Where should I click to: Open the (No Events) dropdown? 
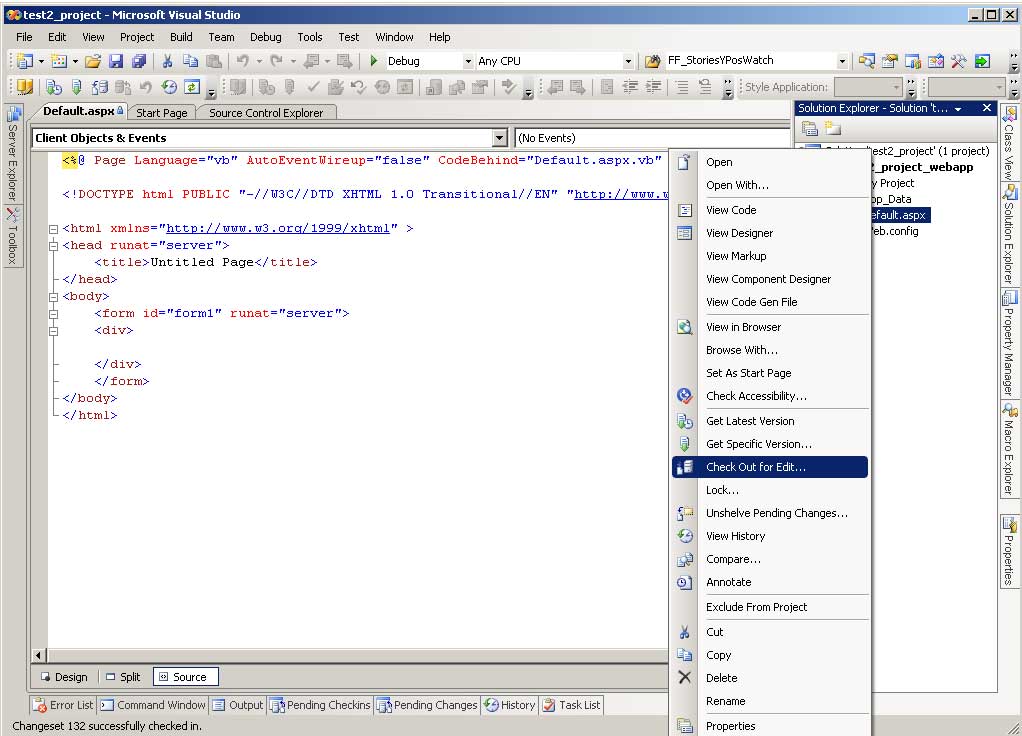[654, 138]
